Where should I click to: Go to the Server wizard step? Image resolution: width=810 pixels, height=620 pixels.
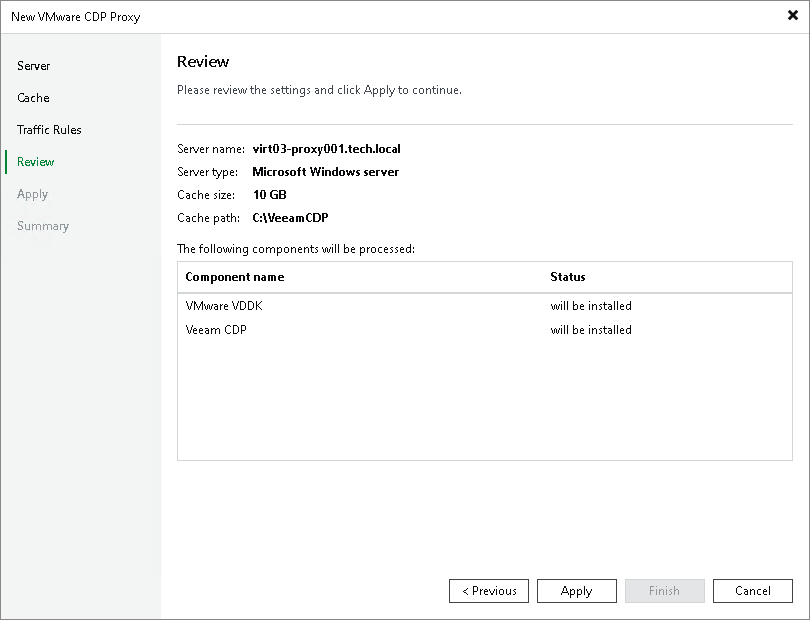34,66
